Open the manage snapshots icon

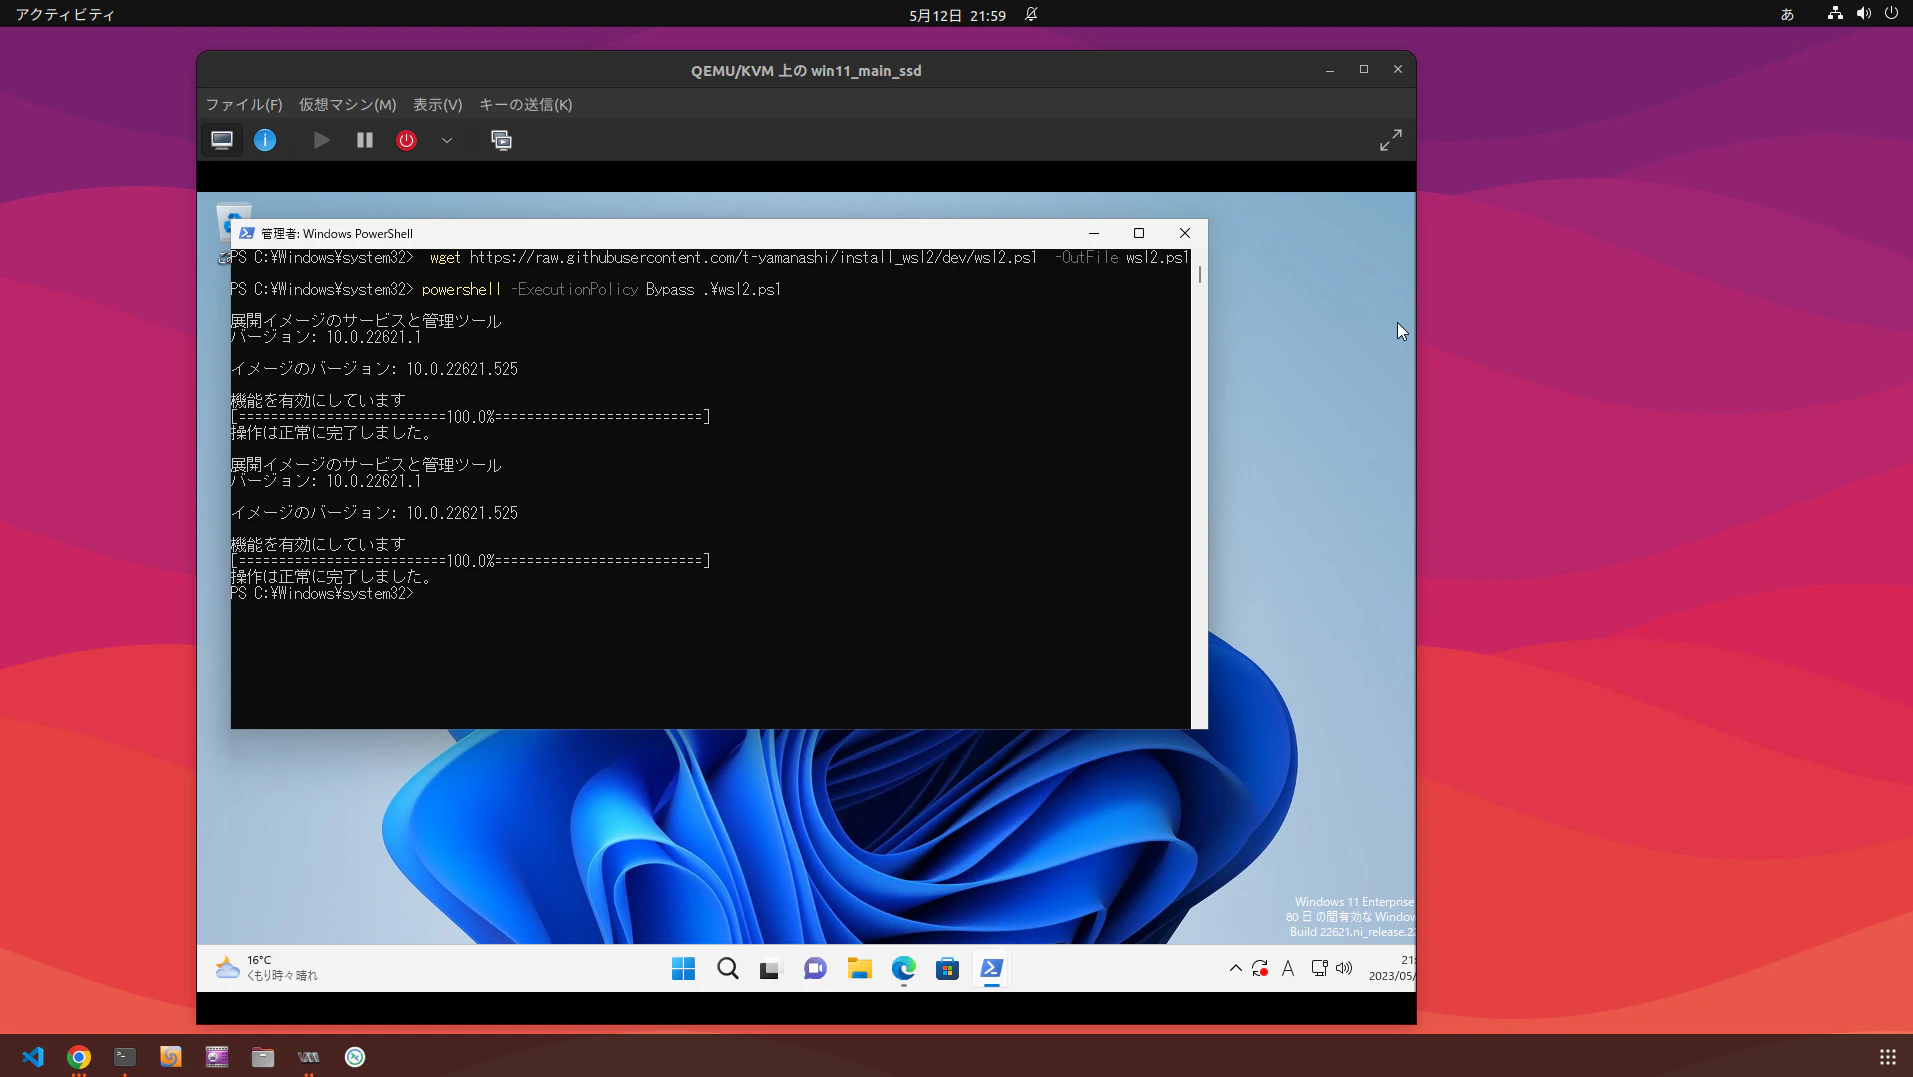501,140
